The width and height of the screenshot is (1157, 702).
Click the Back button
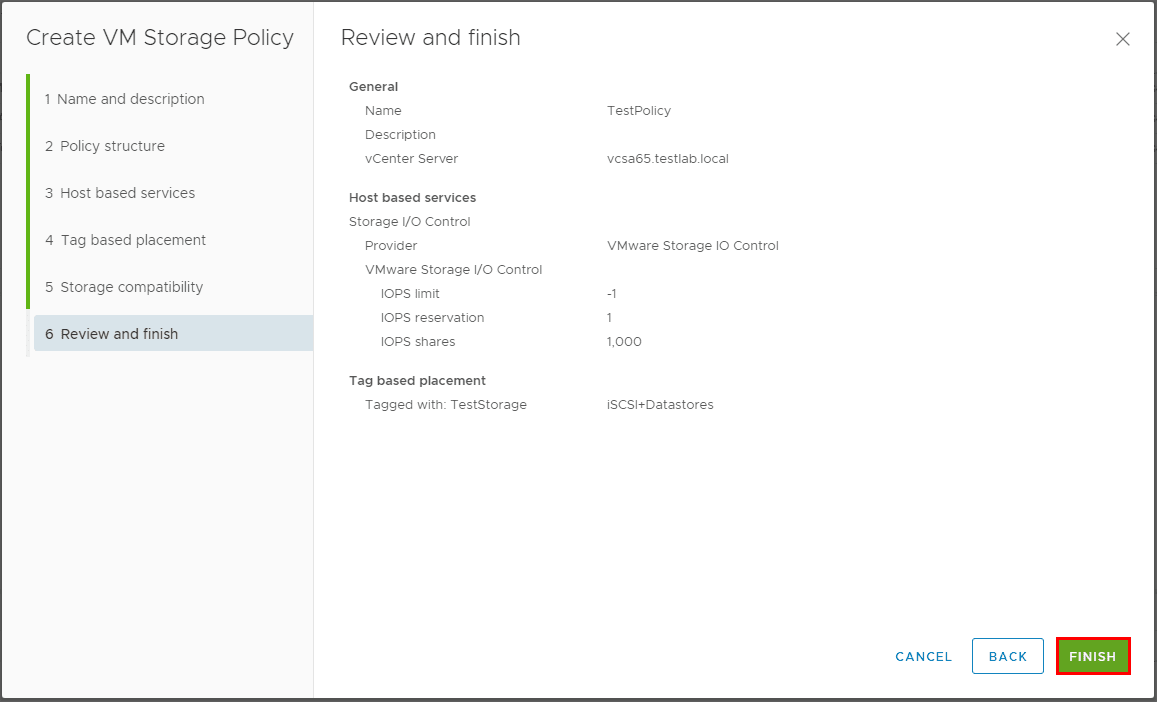point(1007,656)
